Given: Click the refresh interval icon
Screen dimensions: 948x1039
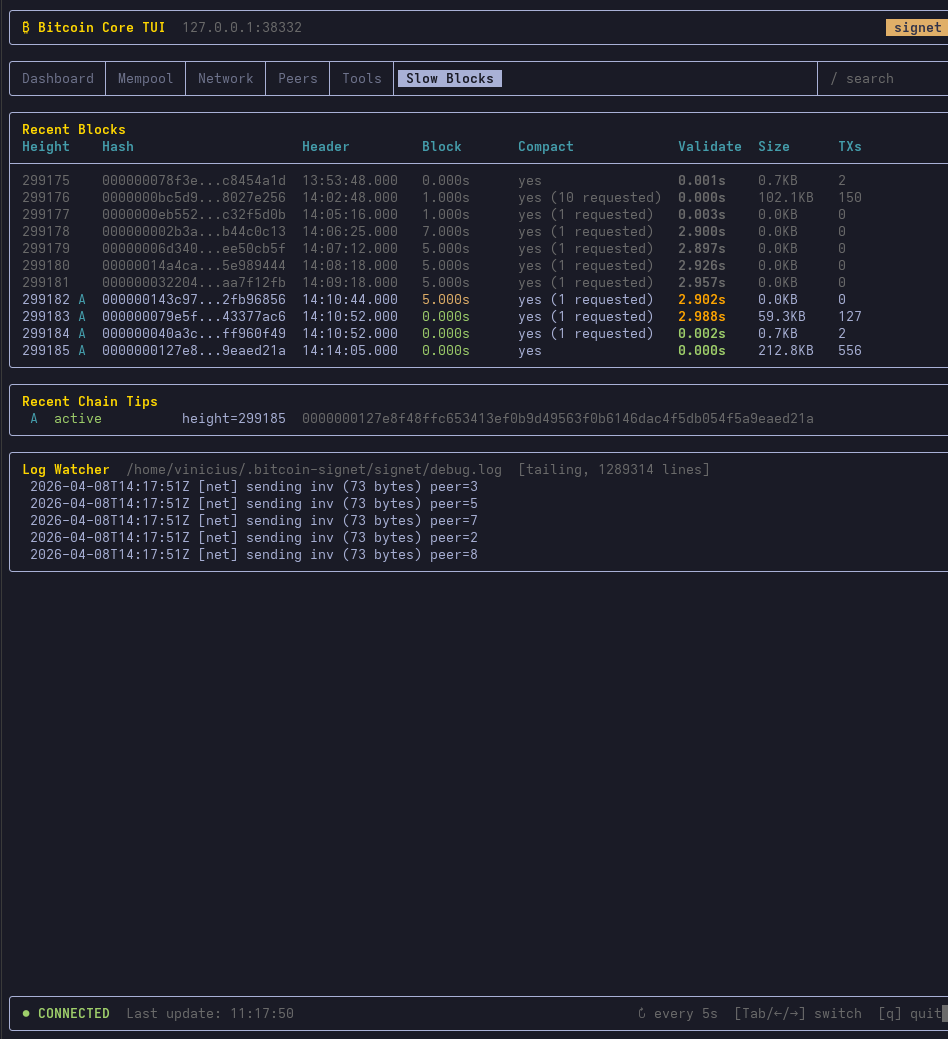Looking at the screenshot, I should pyautogui.click(x=642, y=1013).
